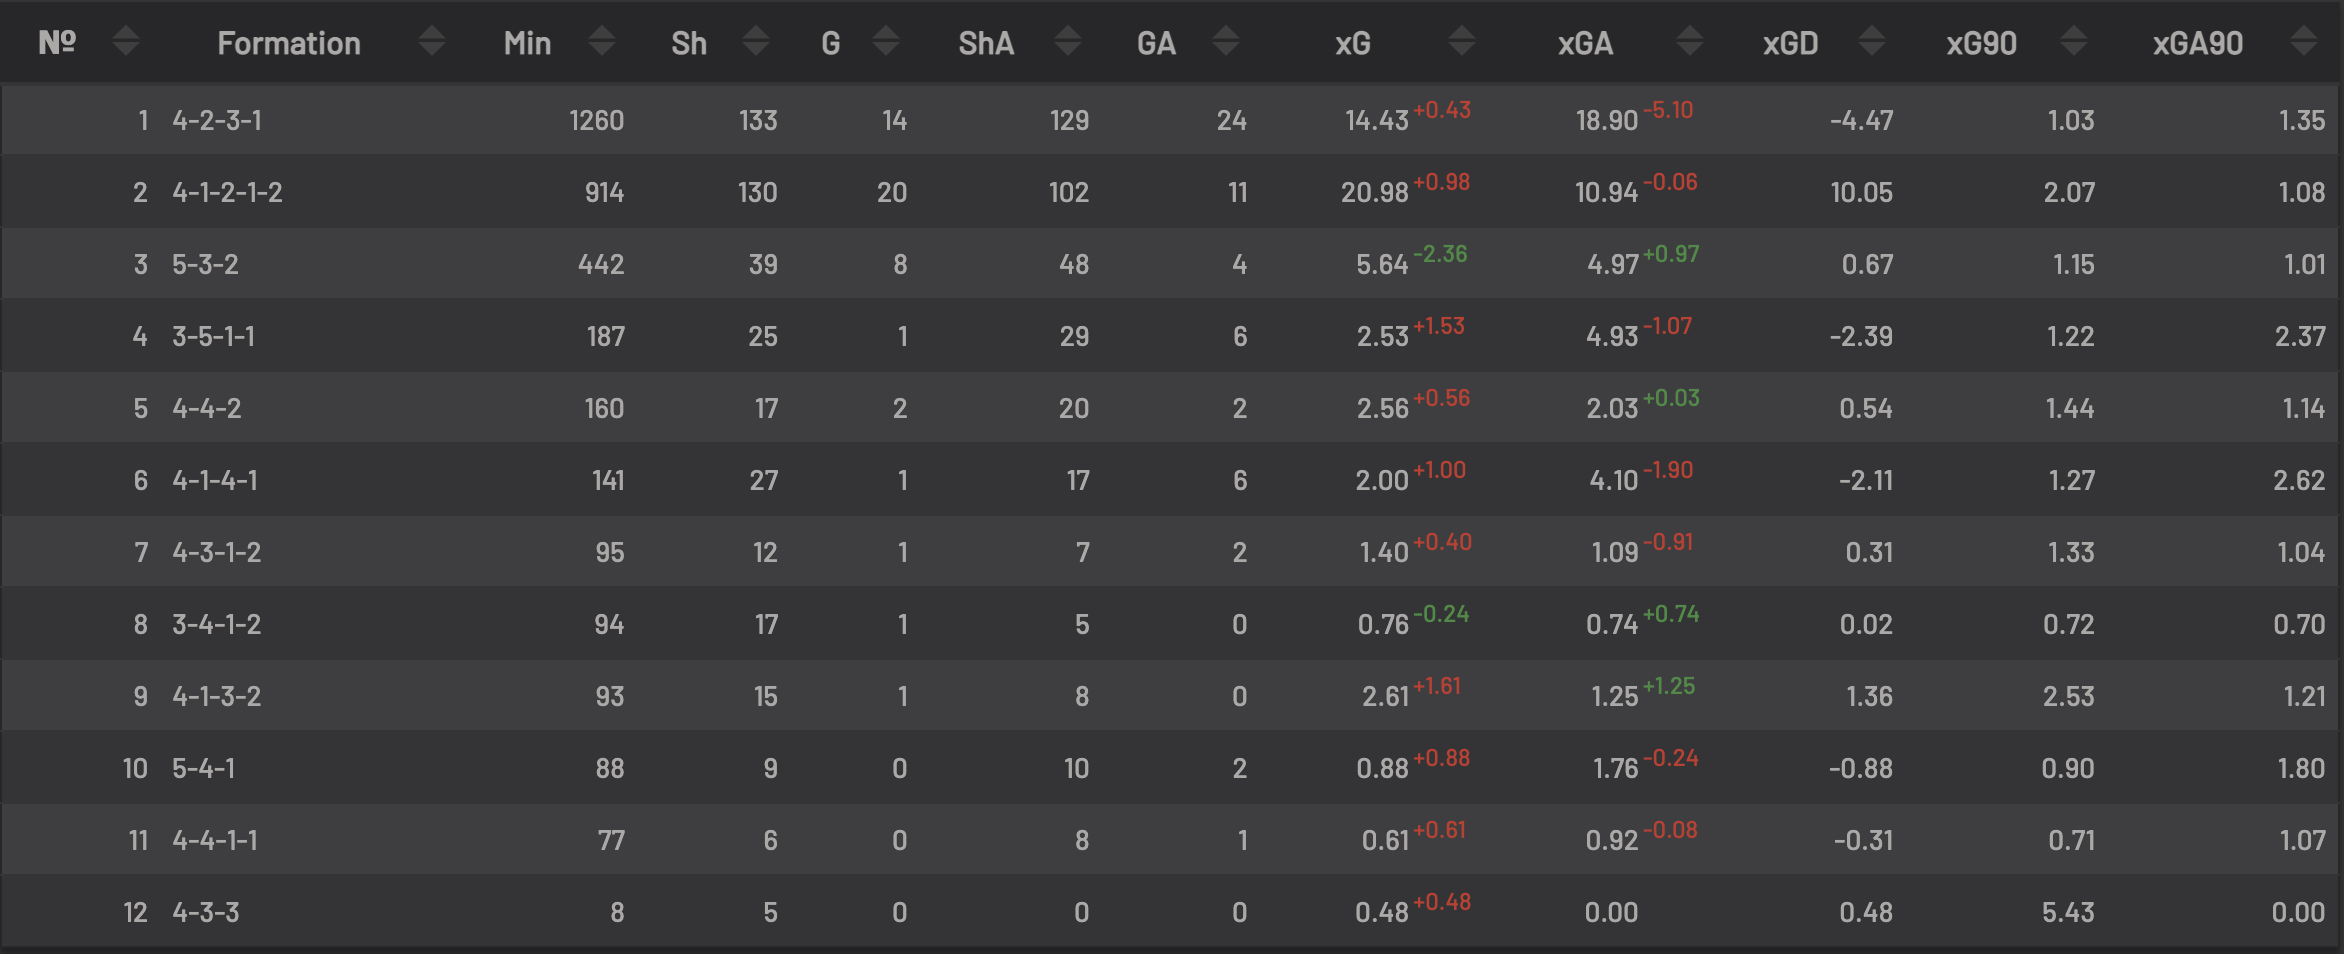Sort by xGA90 arrow icon

(x=2304, y=42)
